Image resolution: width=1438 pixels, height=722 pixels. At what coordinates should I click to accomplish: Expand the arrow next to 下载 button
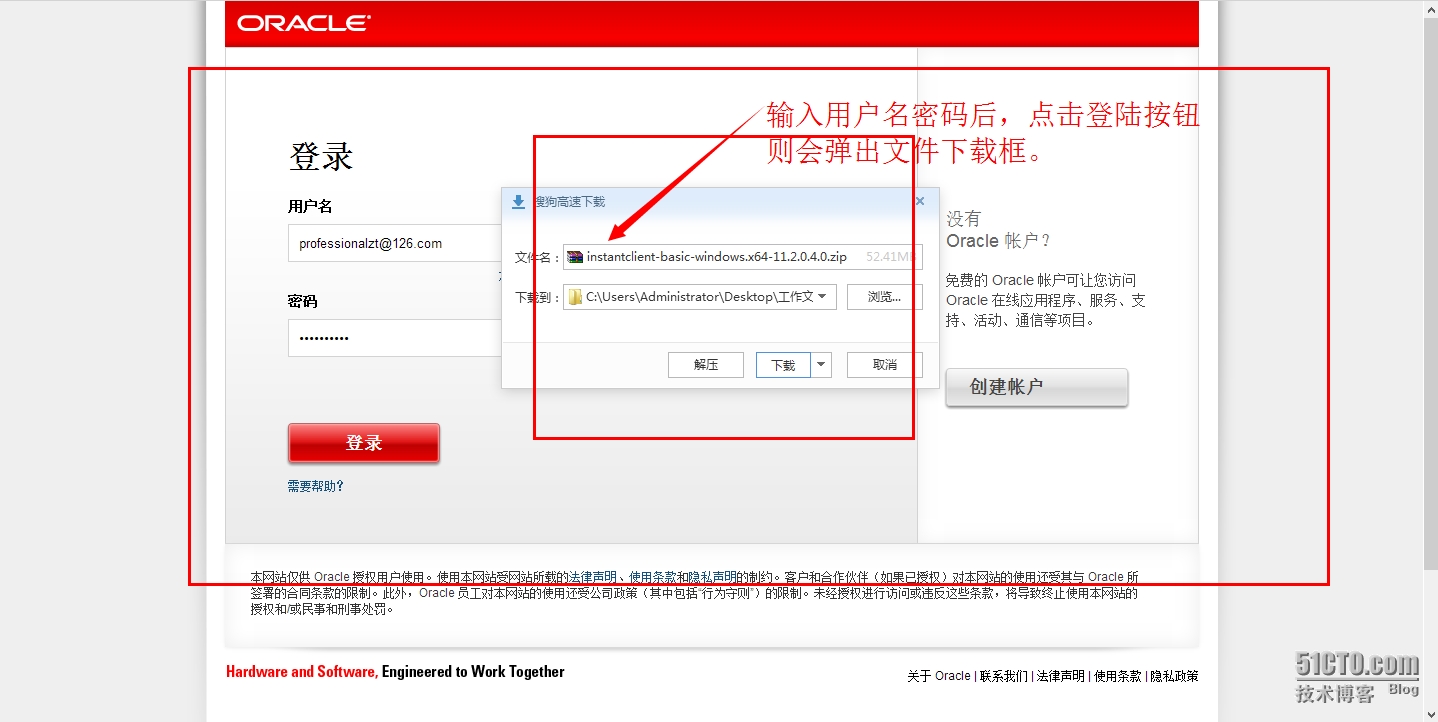pyautogui.click(x=821, y=365)
